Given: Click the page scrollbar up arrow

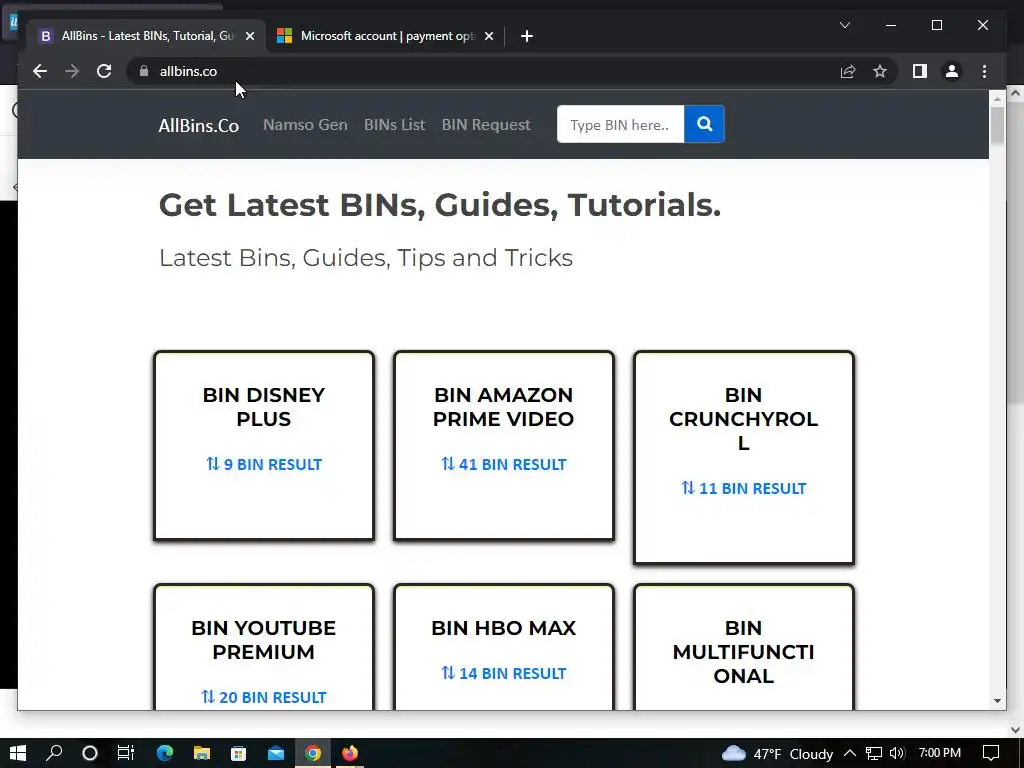Looking at the screenshot, I should [x=997, y=99].
